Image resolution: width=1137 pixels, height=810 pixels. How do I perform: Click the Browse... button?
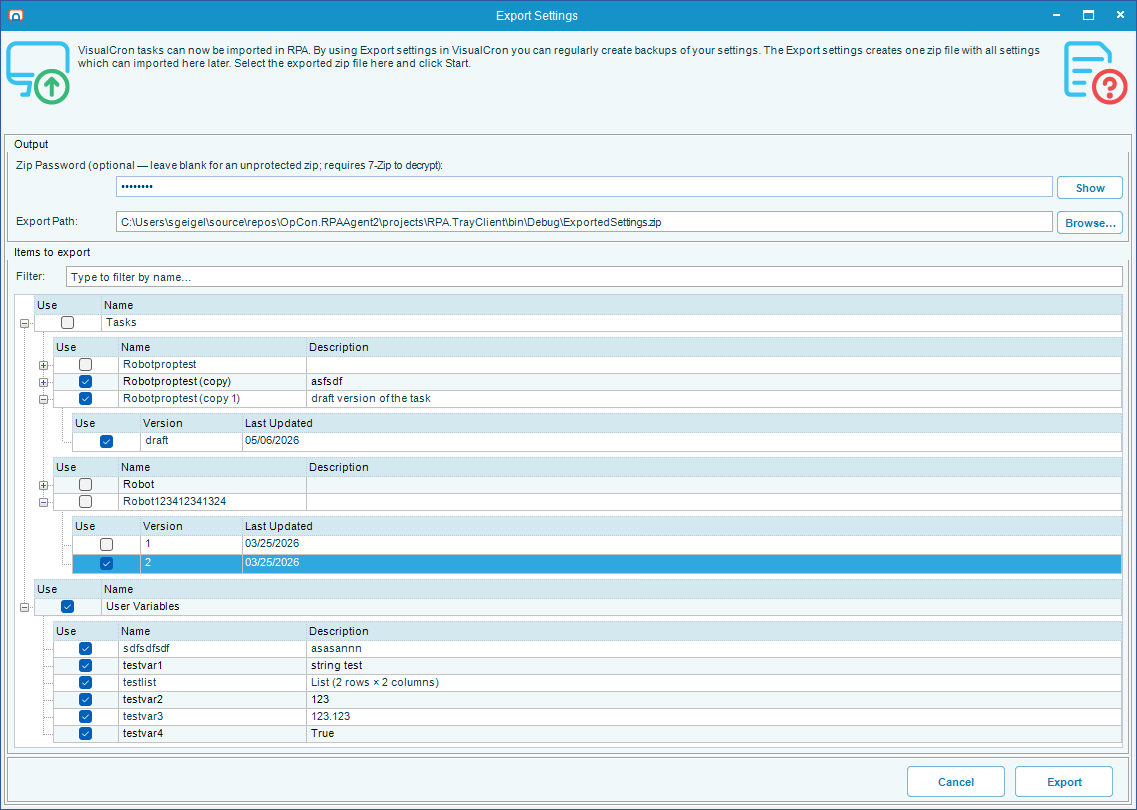pos(1090,223)
